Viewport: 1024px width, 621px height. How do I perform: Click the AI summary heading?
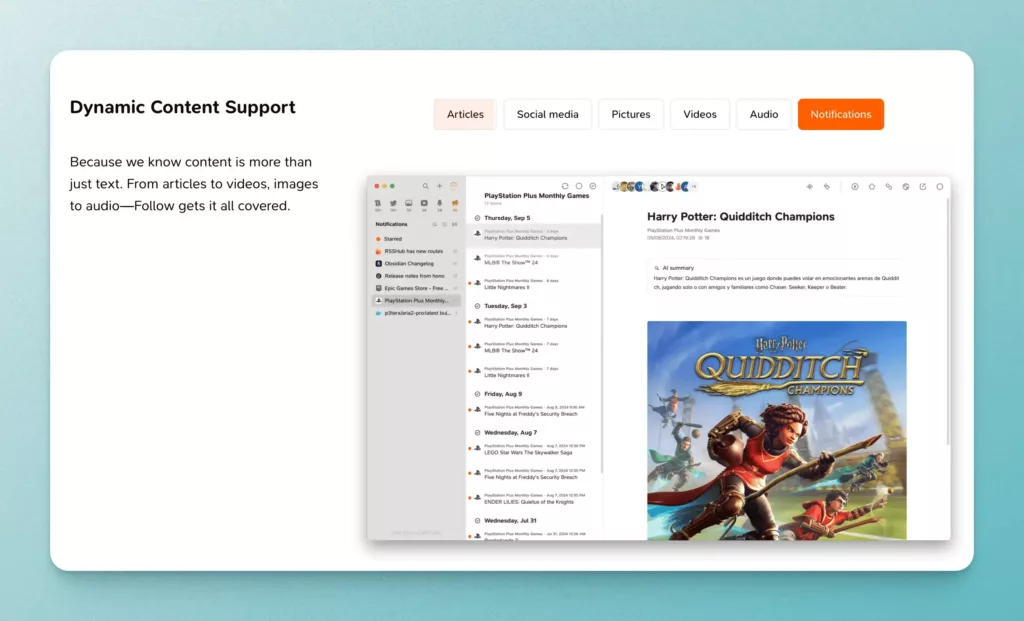pos(678,268)
